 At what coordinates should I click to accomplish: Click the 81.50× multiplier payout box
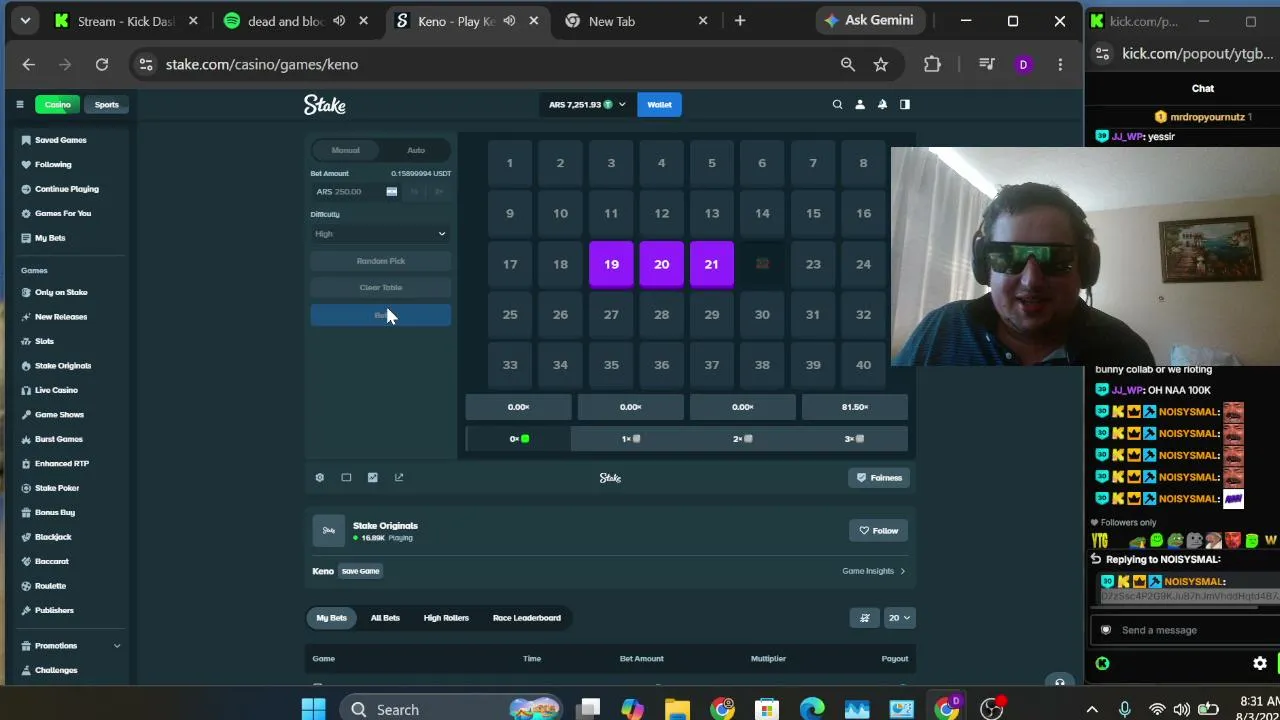[x=855, y=407]
